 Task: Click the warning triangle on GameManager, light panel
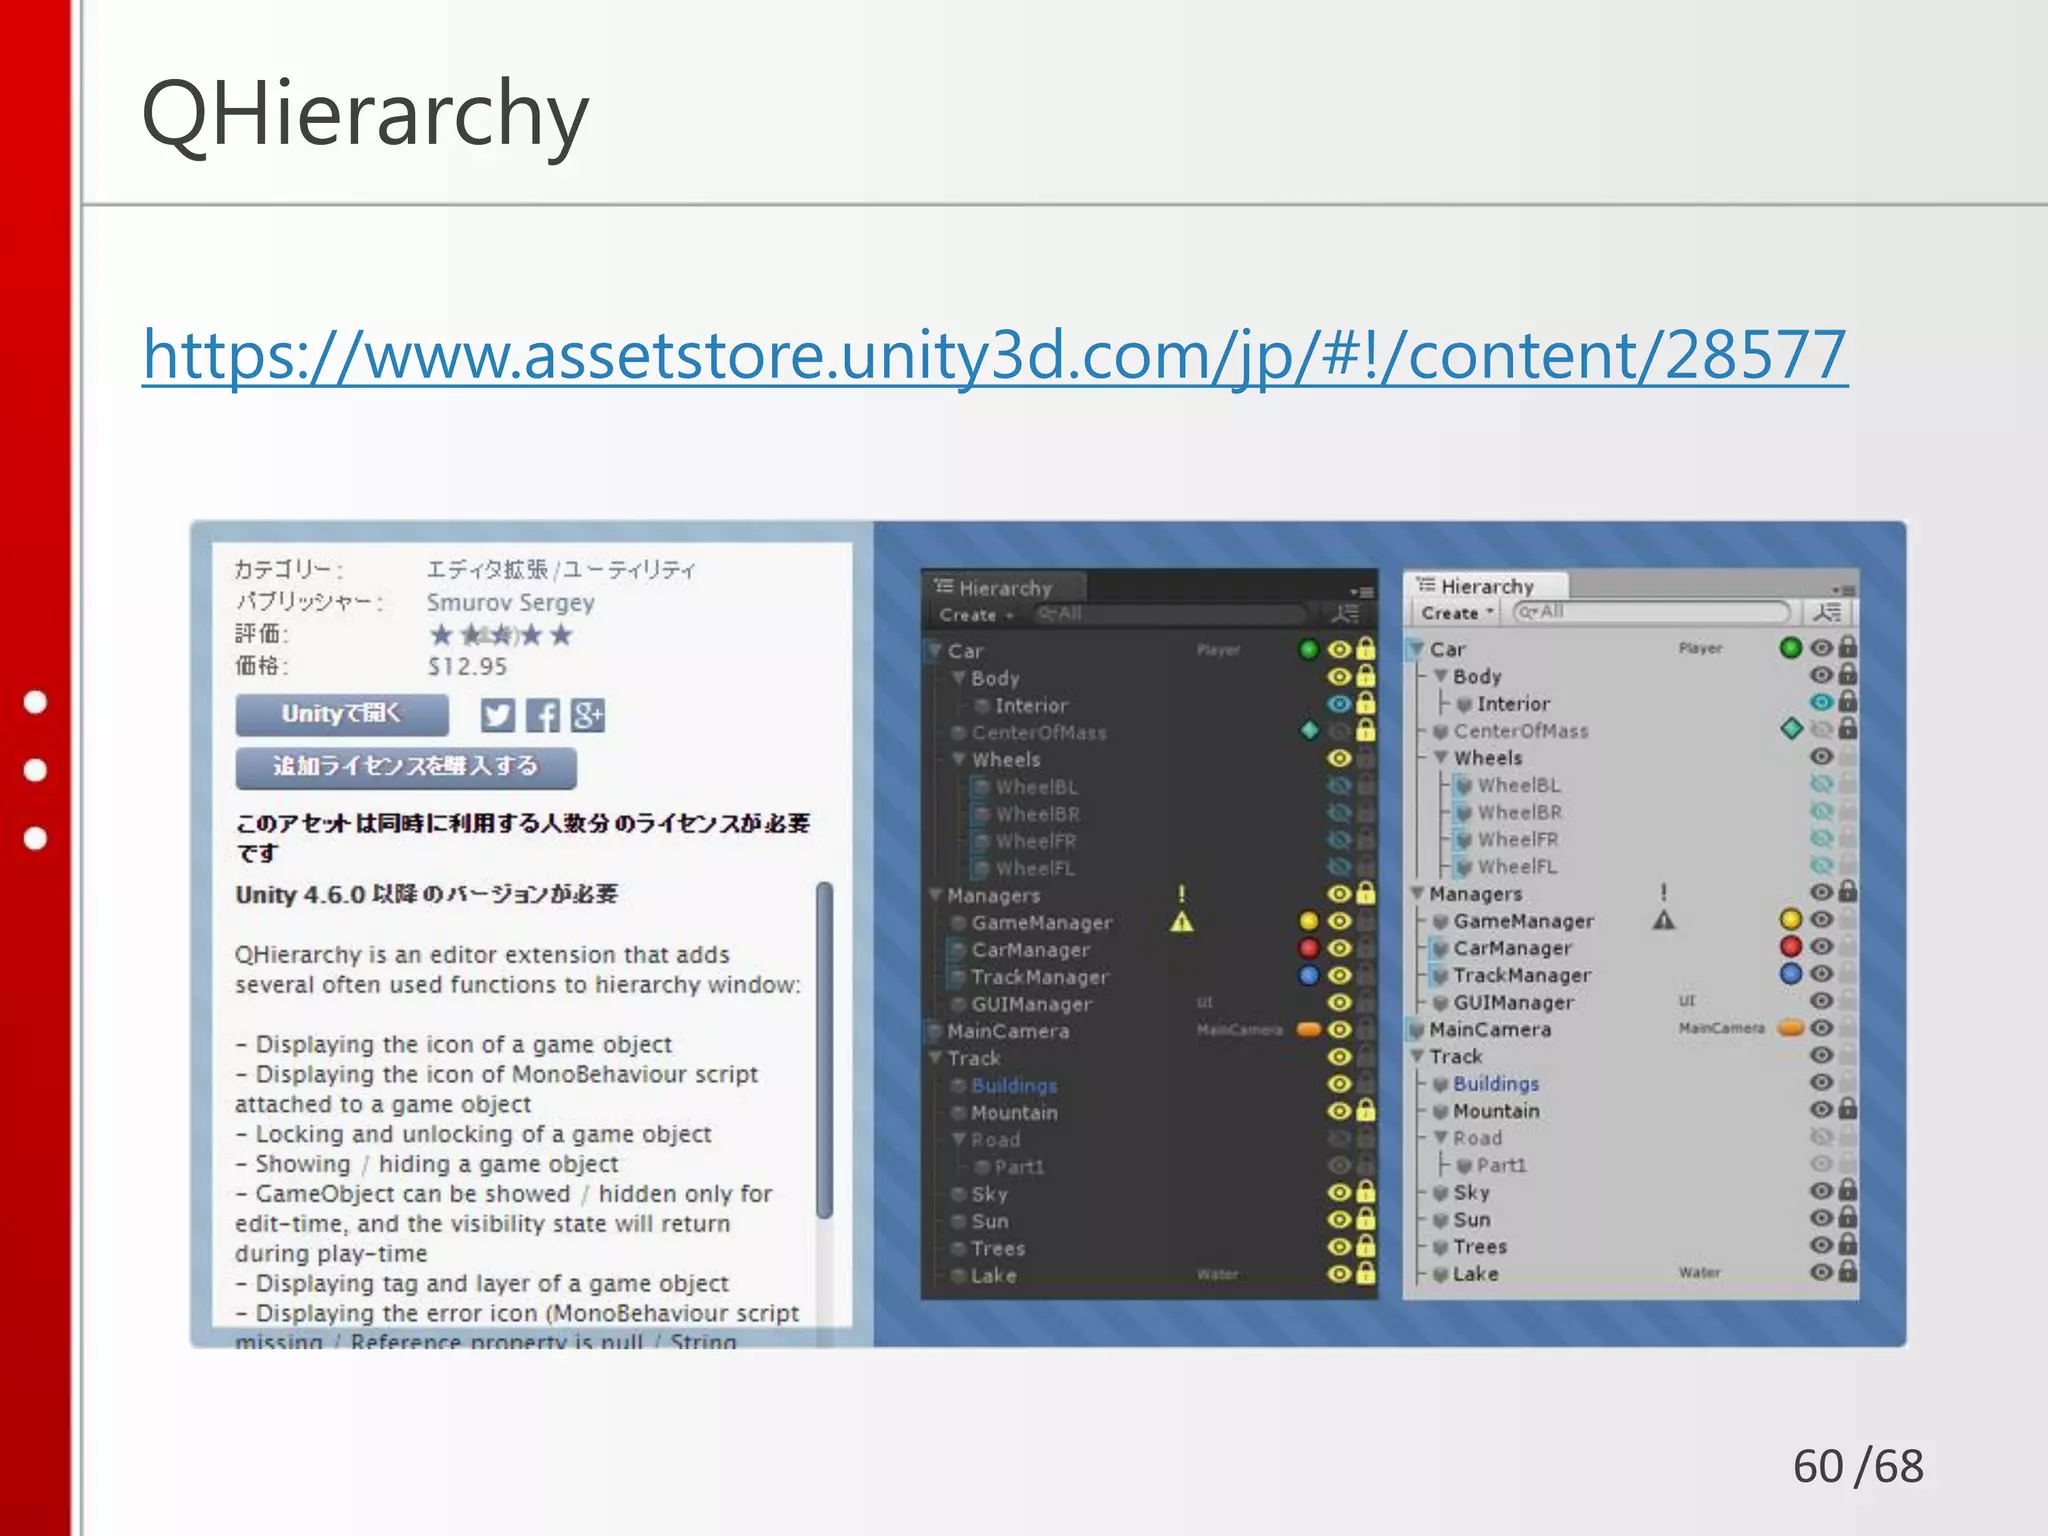point(1663,919)
